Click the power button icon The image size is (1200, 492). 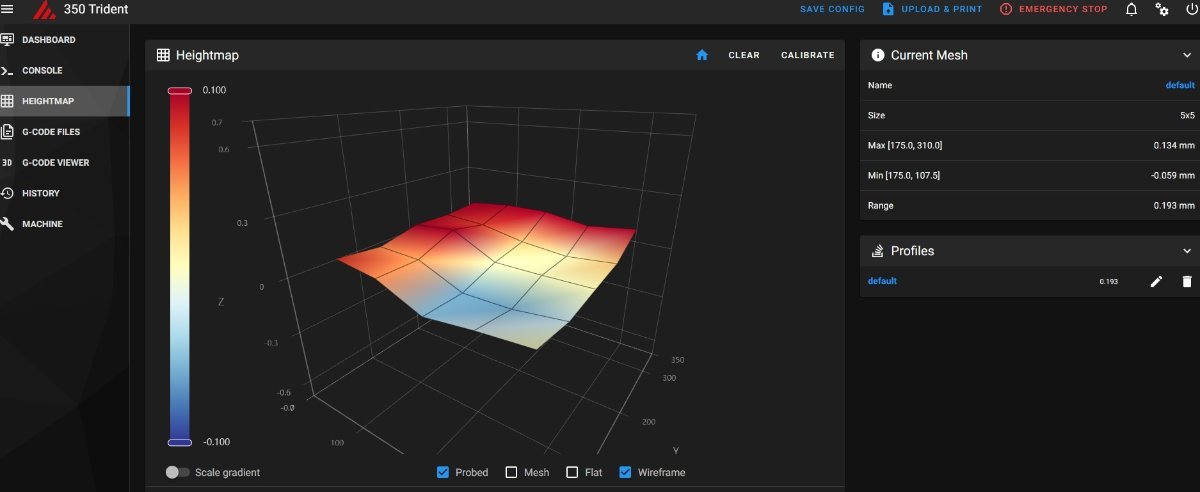[1191, 9]
